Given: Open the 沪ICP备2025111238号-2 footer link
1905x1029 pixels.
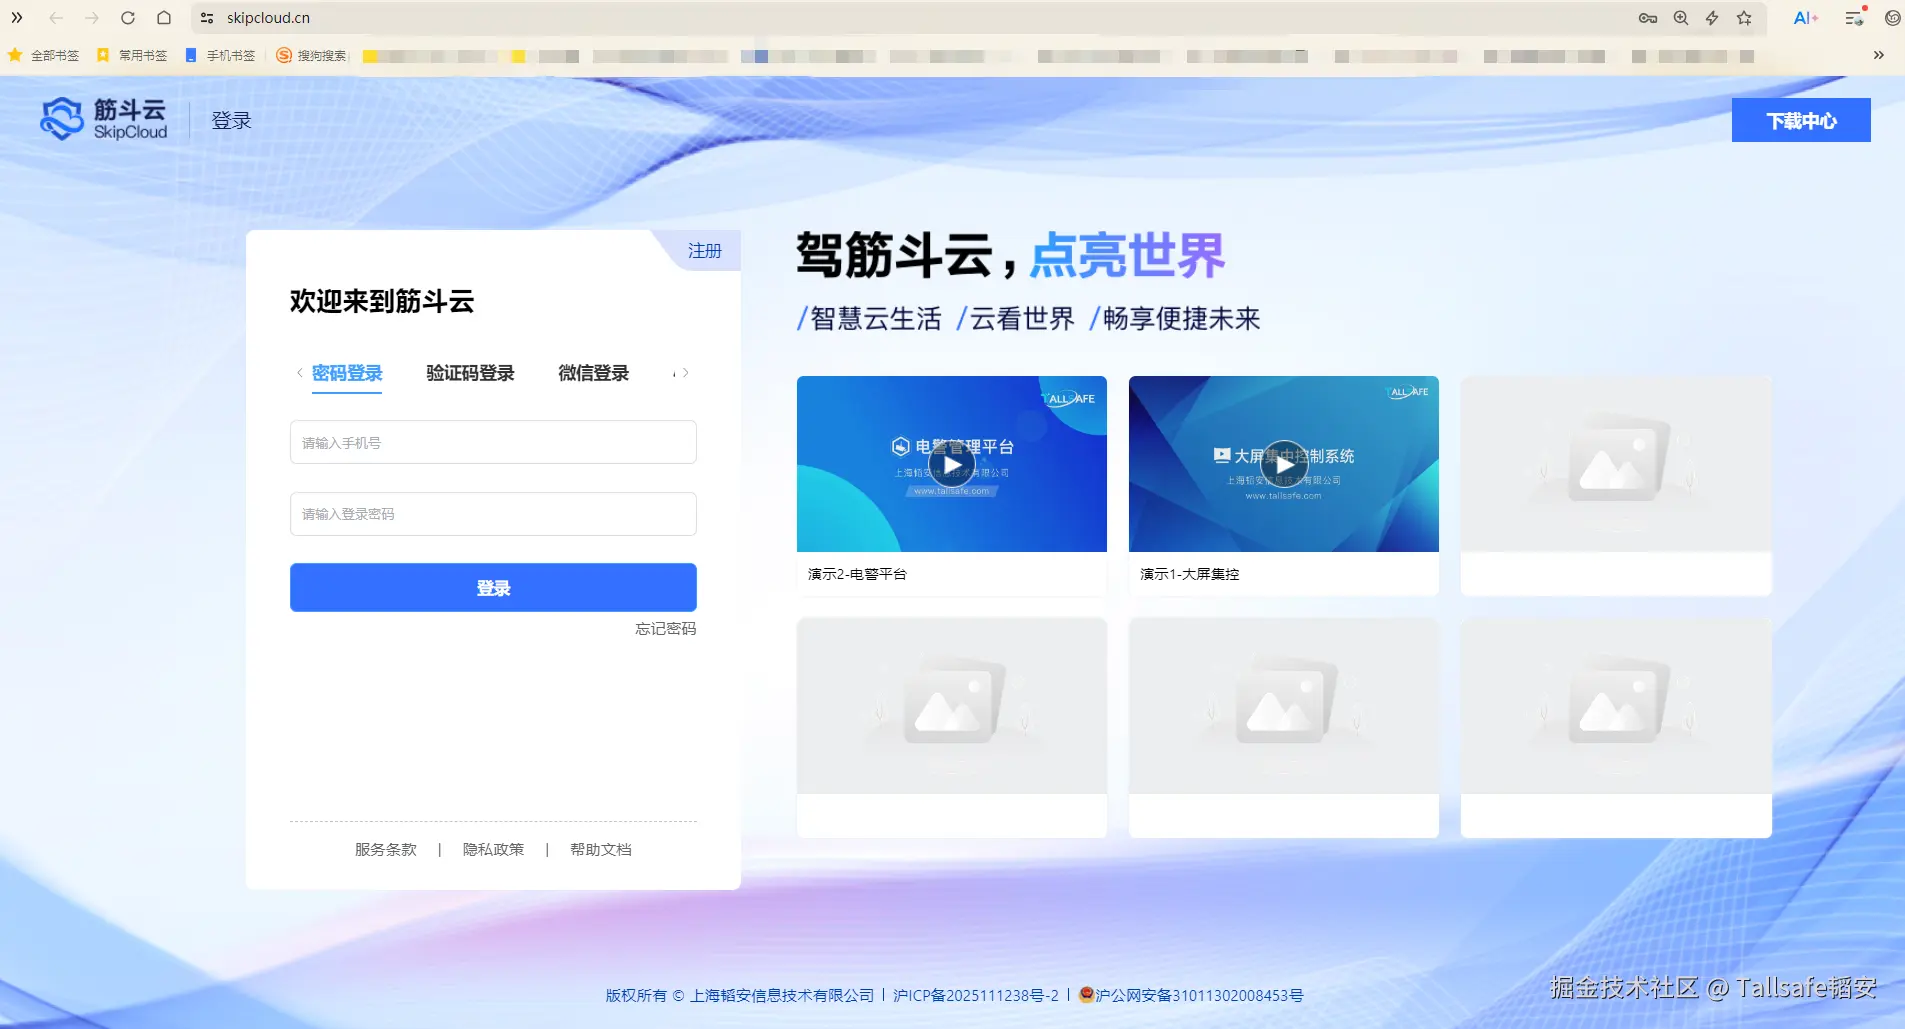Looking at the screenshot, I should [x=976, y=996].
